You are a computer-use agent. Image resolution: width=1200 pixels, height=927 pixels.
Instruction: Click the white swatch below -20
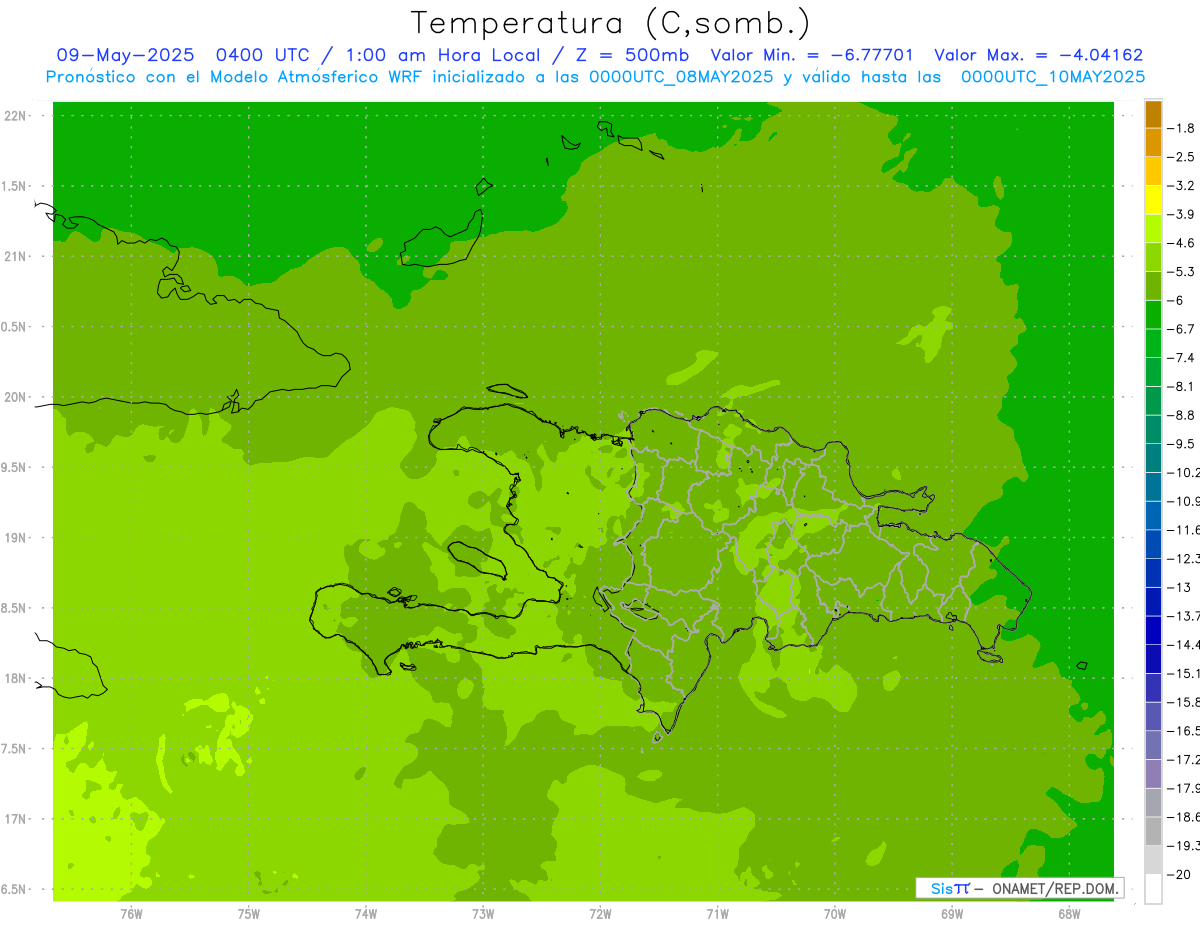pyautogui.click(x=1153, y=888)
